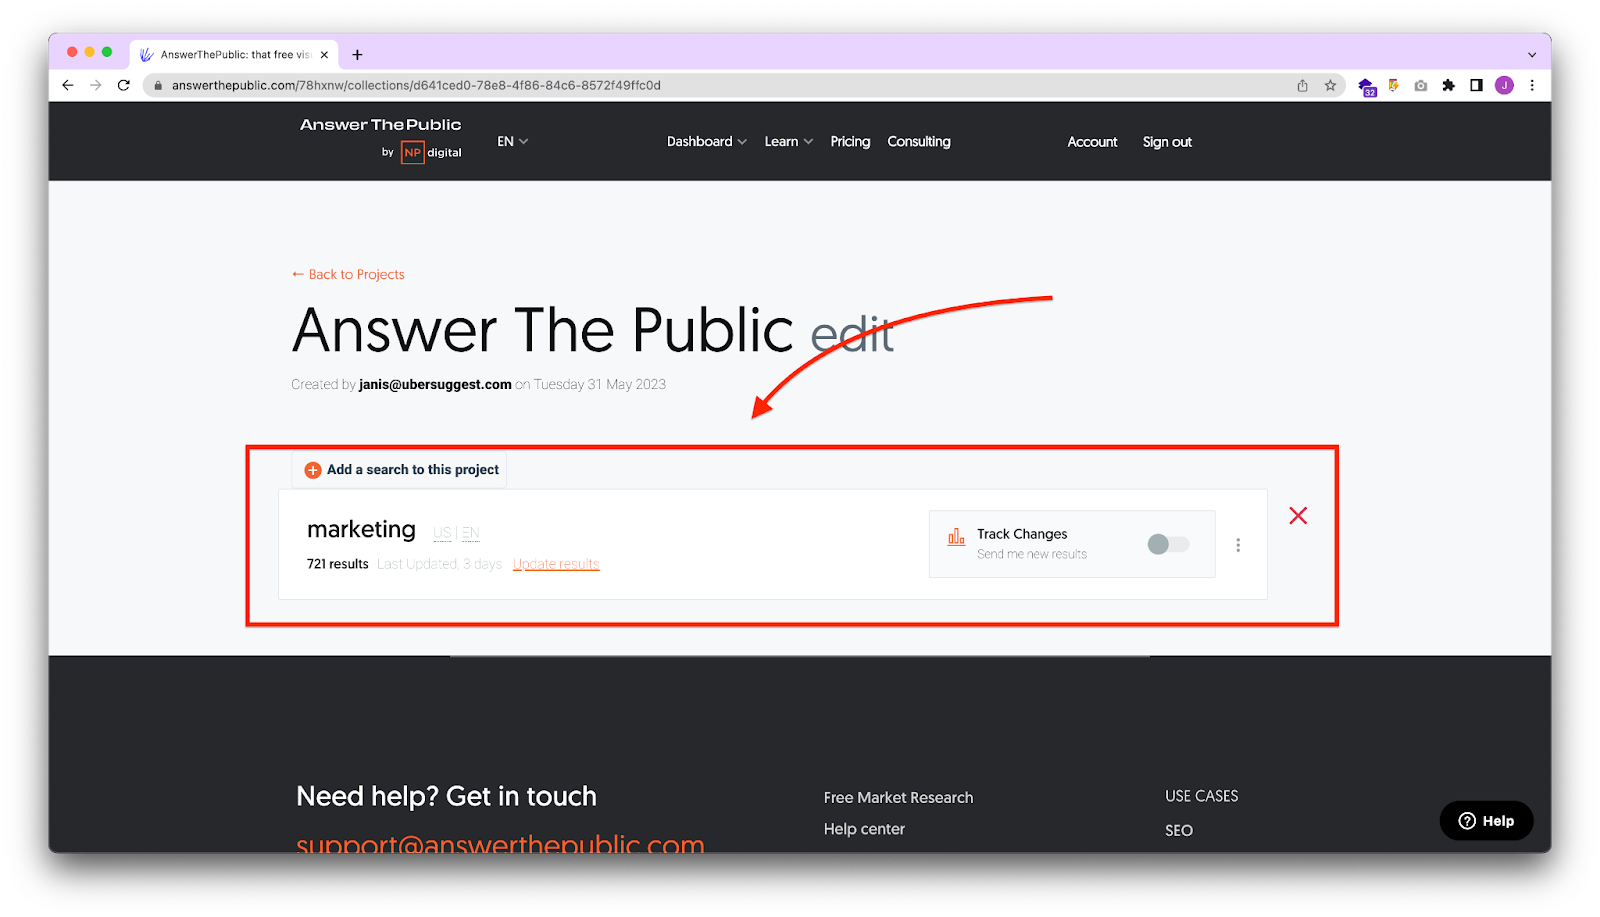Open the Help center footer link

tap(864, 829)
